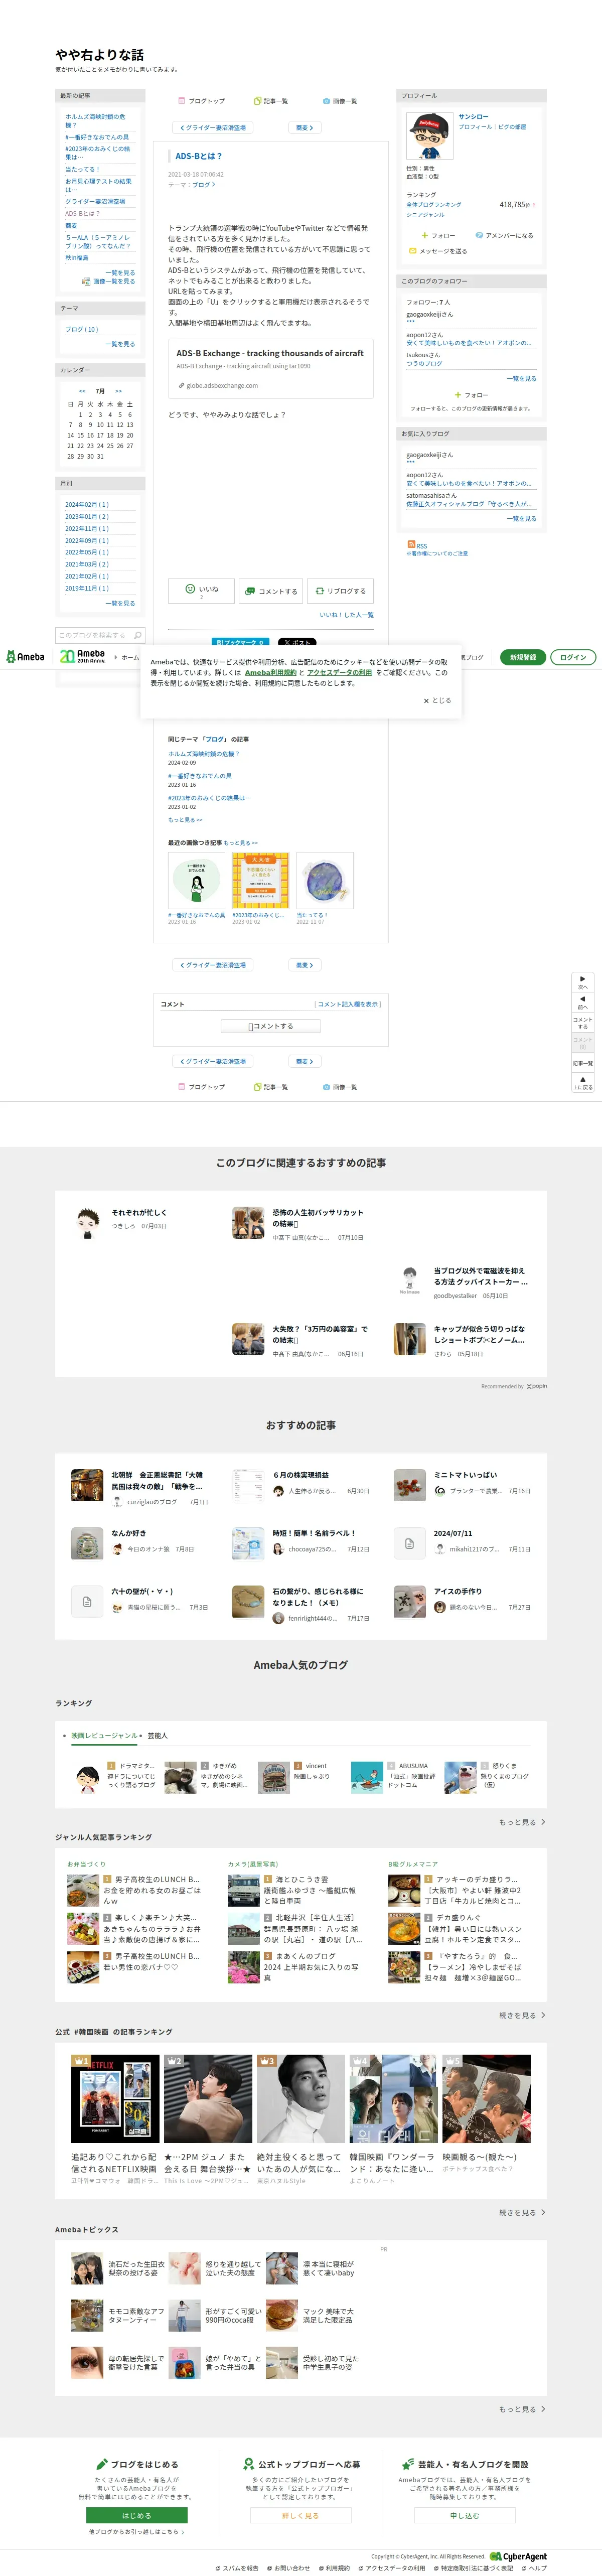Open ホルムズ海峡封鎖の危機? in recent list

[95, 120]
